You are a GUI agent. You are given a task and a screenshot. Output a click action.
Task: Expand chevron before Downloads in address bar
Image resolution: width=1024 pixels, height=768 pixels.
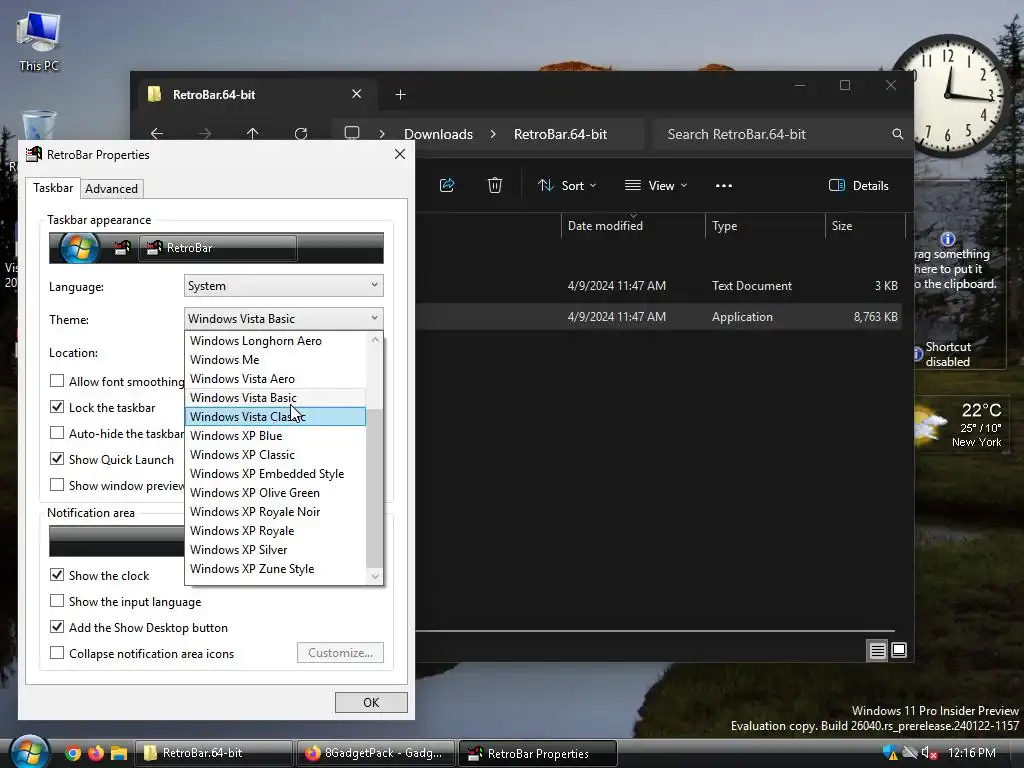point(382,134)
